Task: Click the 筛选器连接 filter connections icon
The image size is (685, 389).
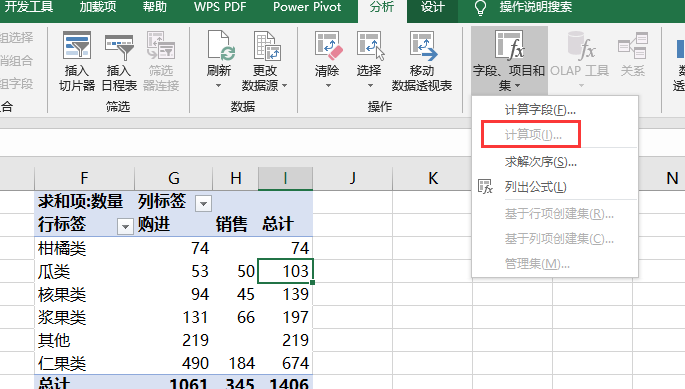Action: 161,45
